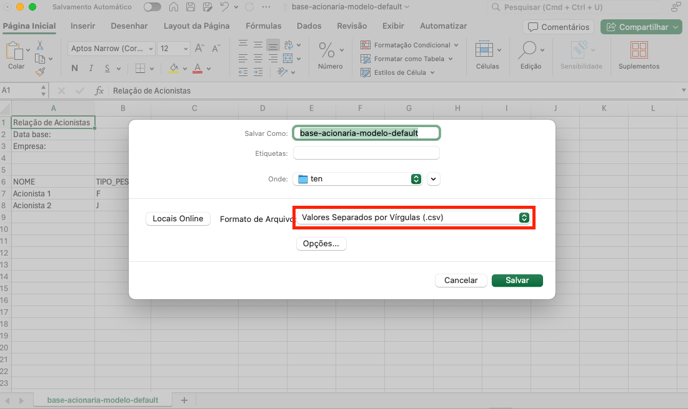Open the Inserir tab

click(x=82, y=26)
